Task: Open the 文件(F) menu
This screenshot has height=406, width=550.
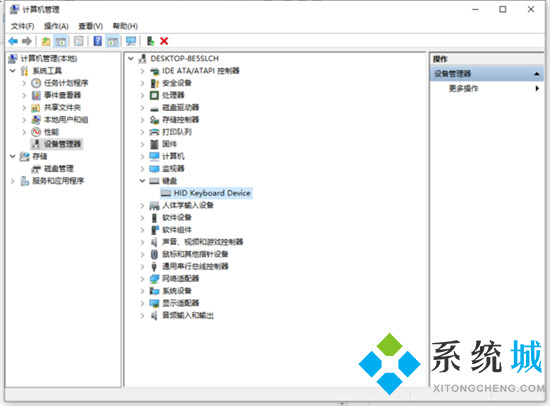Action: pos(22,26)
